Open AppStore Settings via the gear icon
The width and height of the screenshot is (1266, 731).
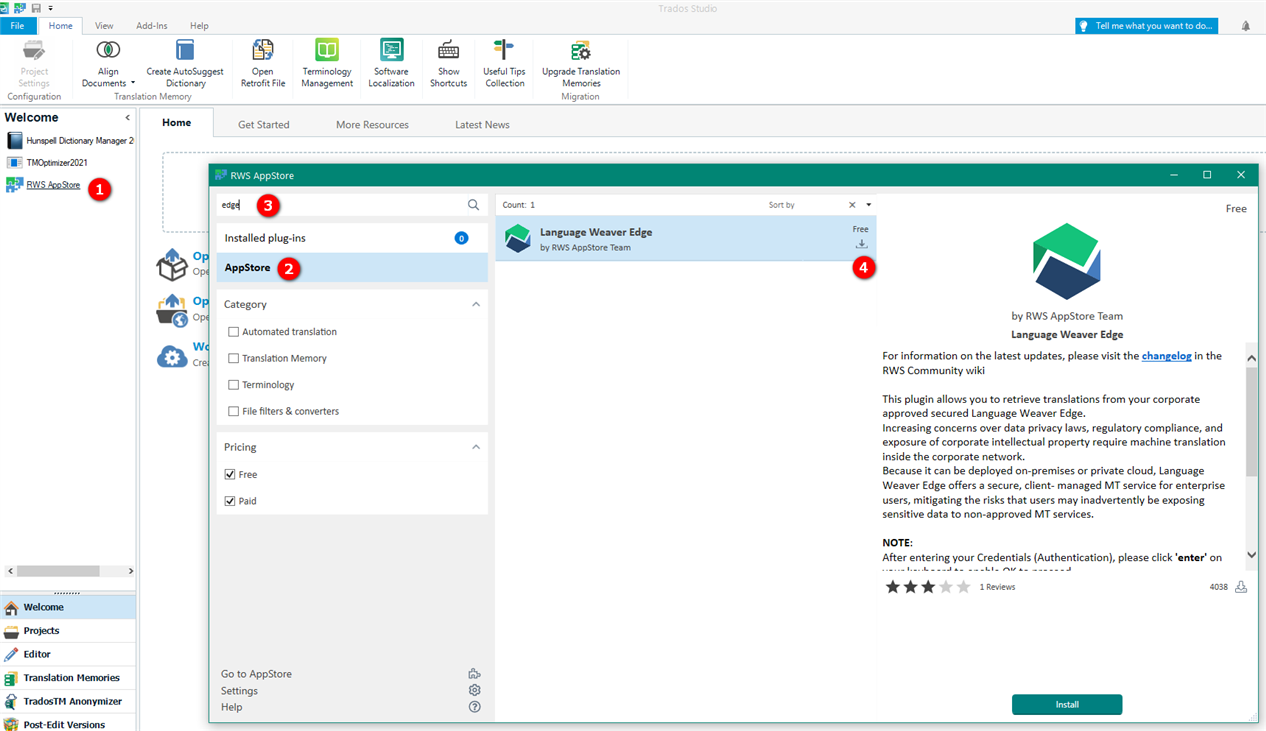click(474, 690)
